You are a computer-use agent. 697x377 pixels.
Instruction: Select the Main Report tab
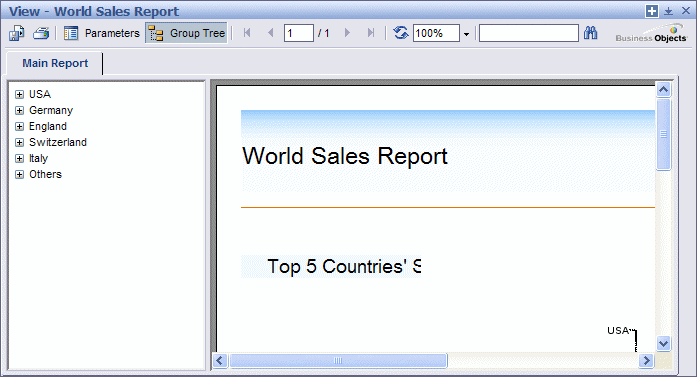click(x=55, y=64)
